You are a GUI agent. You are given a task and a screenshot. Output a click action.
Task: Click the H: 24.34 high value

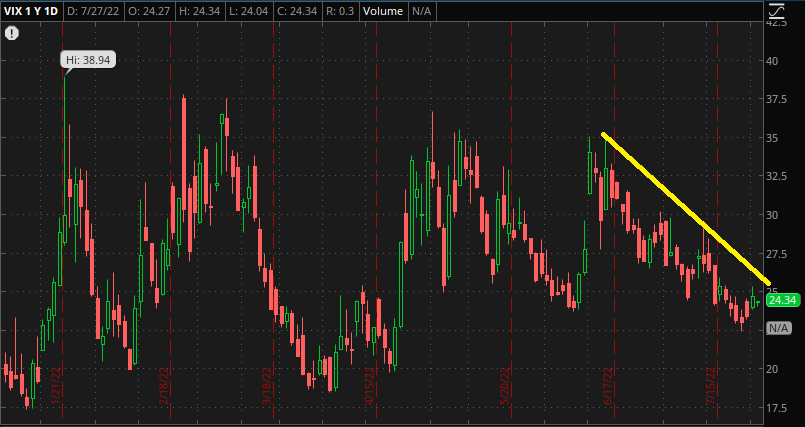(x=200, y=11)
